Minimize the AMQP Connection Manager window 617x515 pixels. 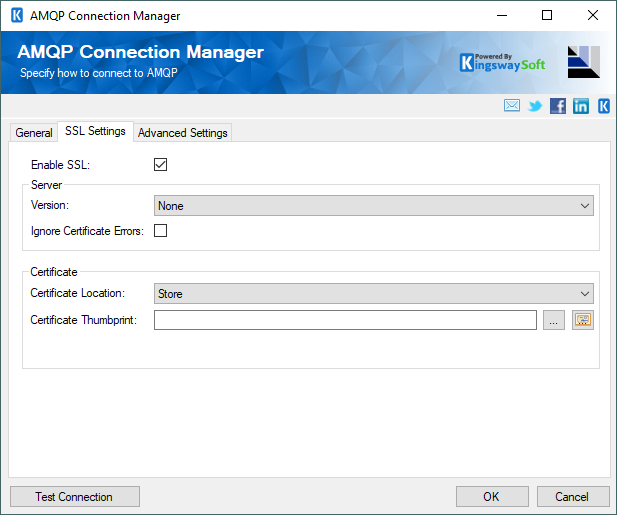pos(502,16)
